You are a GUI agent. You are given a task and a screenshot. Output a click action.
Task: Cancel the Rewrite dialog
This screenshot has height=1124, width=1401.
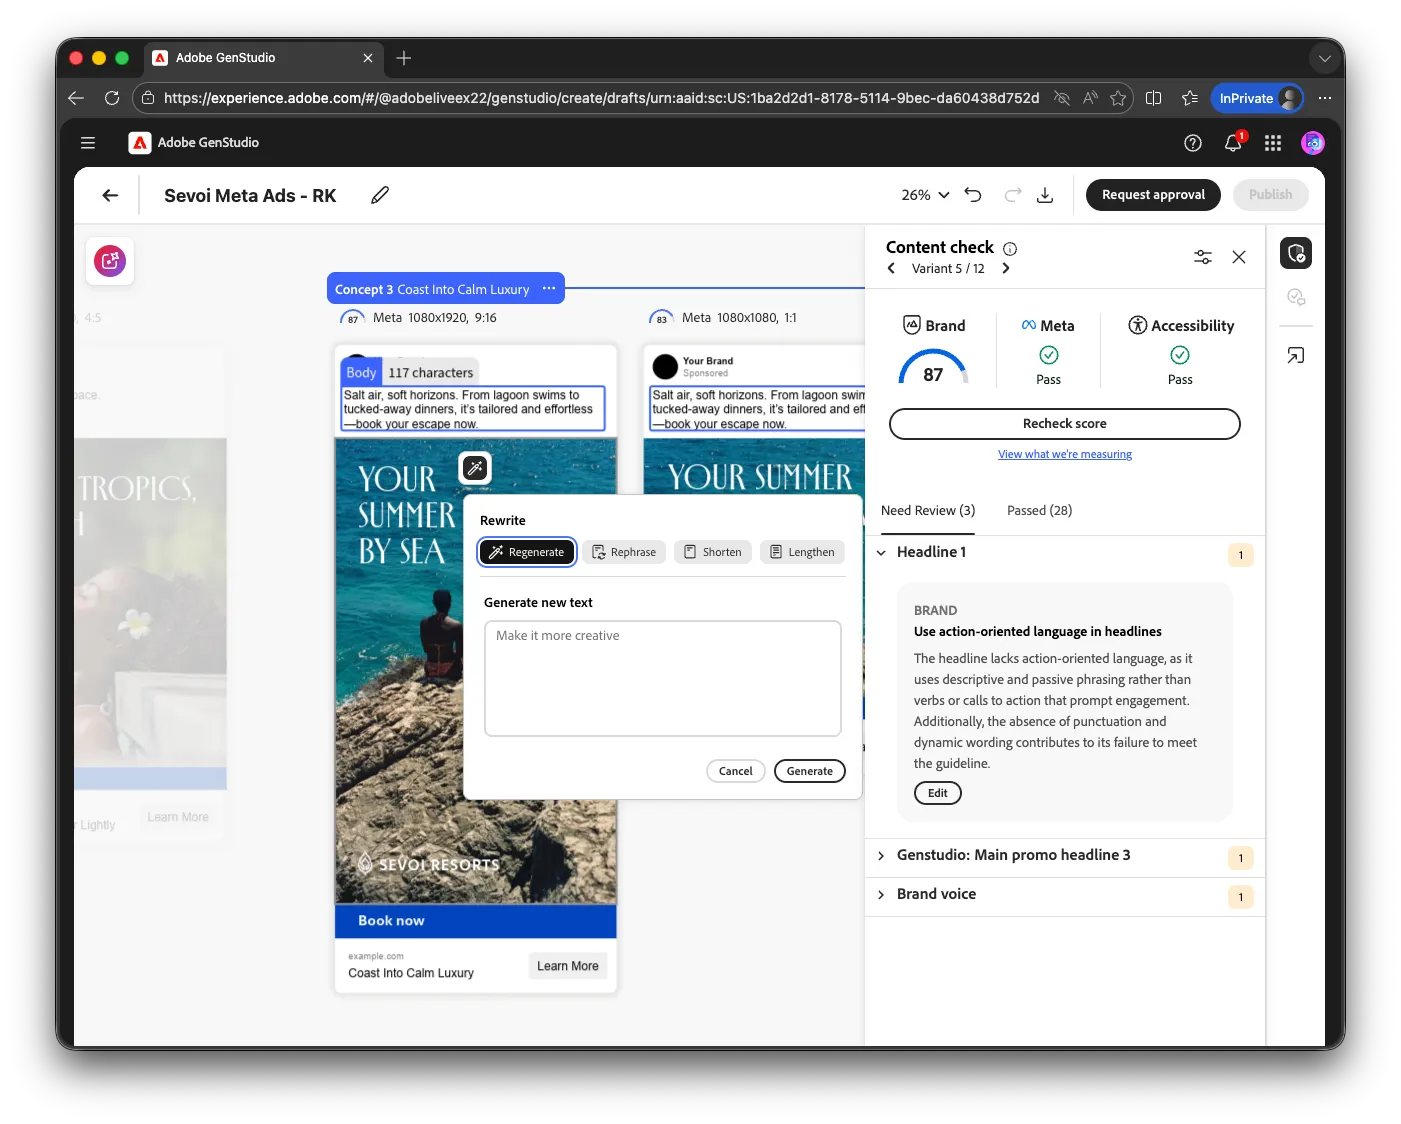736,771
